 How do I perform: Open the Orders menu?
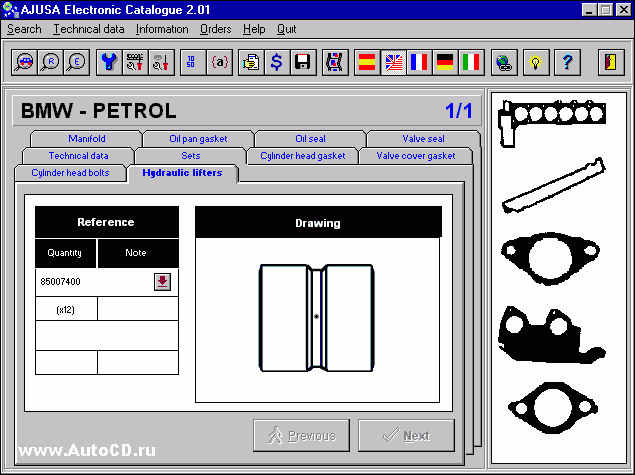coord(215,29)
